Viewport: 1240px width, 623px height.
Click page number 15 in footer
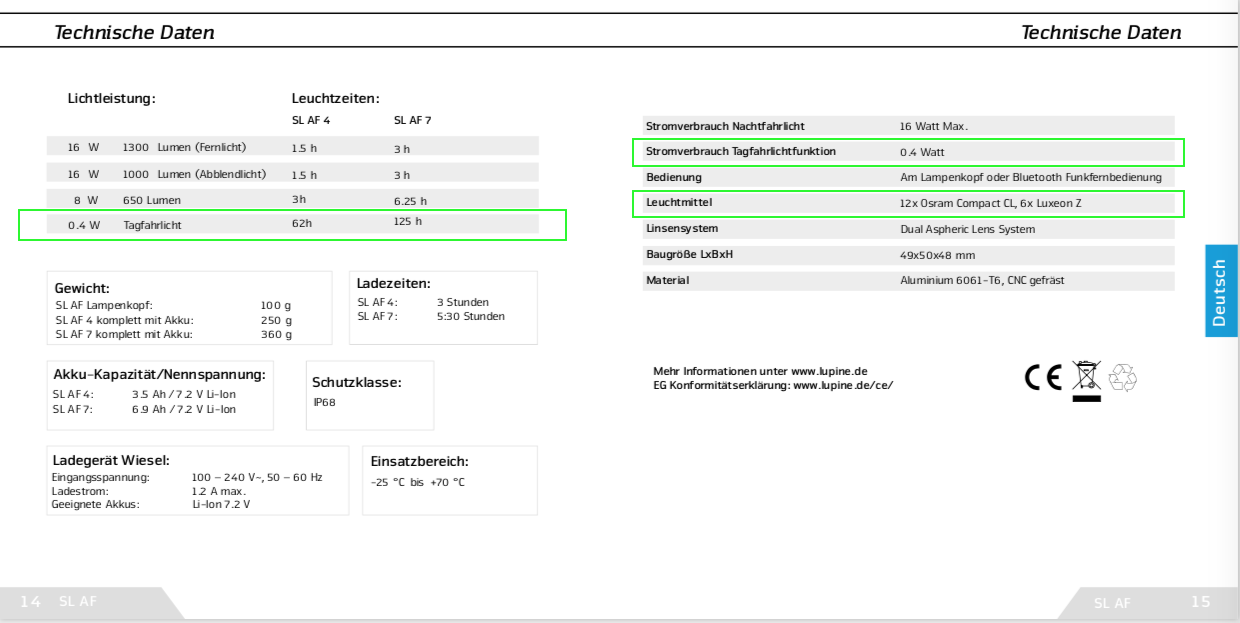pyautogui.click(x=1200, y=601)
